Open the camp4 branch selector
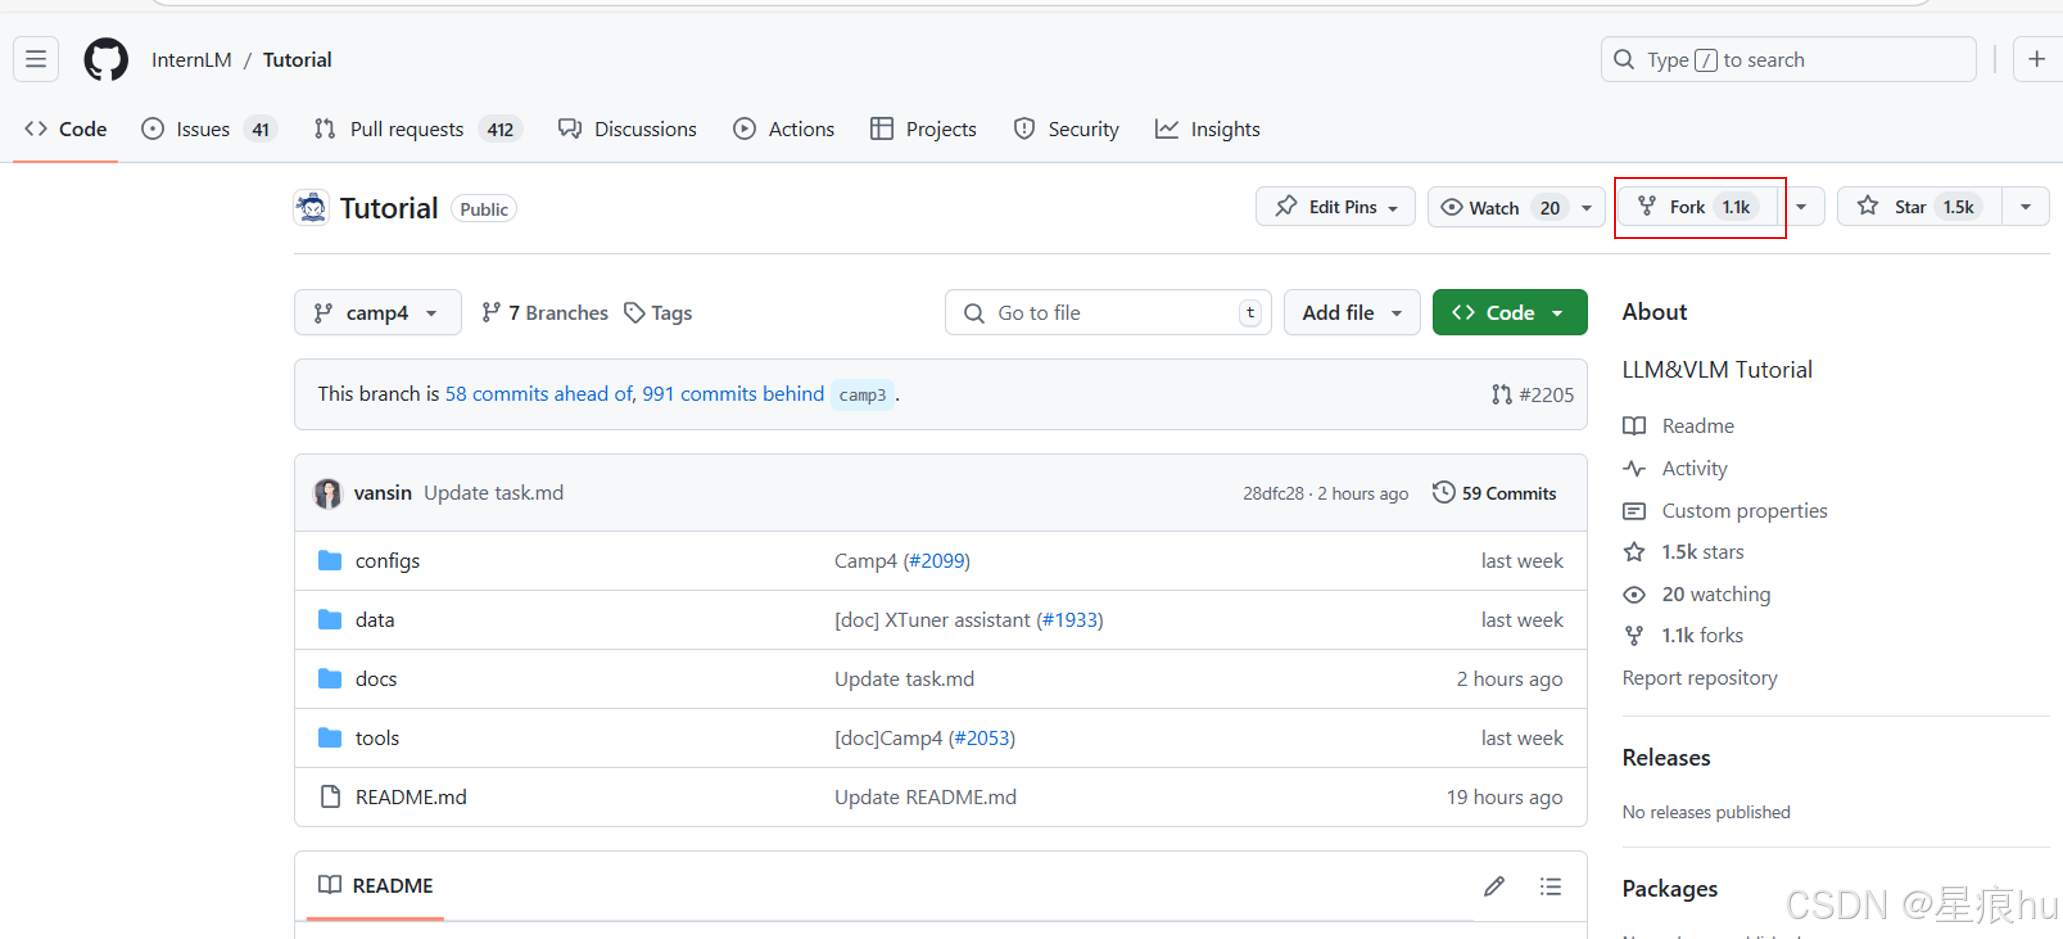 (x=377, y=313)
